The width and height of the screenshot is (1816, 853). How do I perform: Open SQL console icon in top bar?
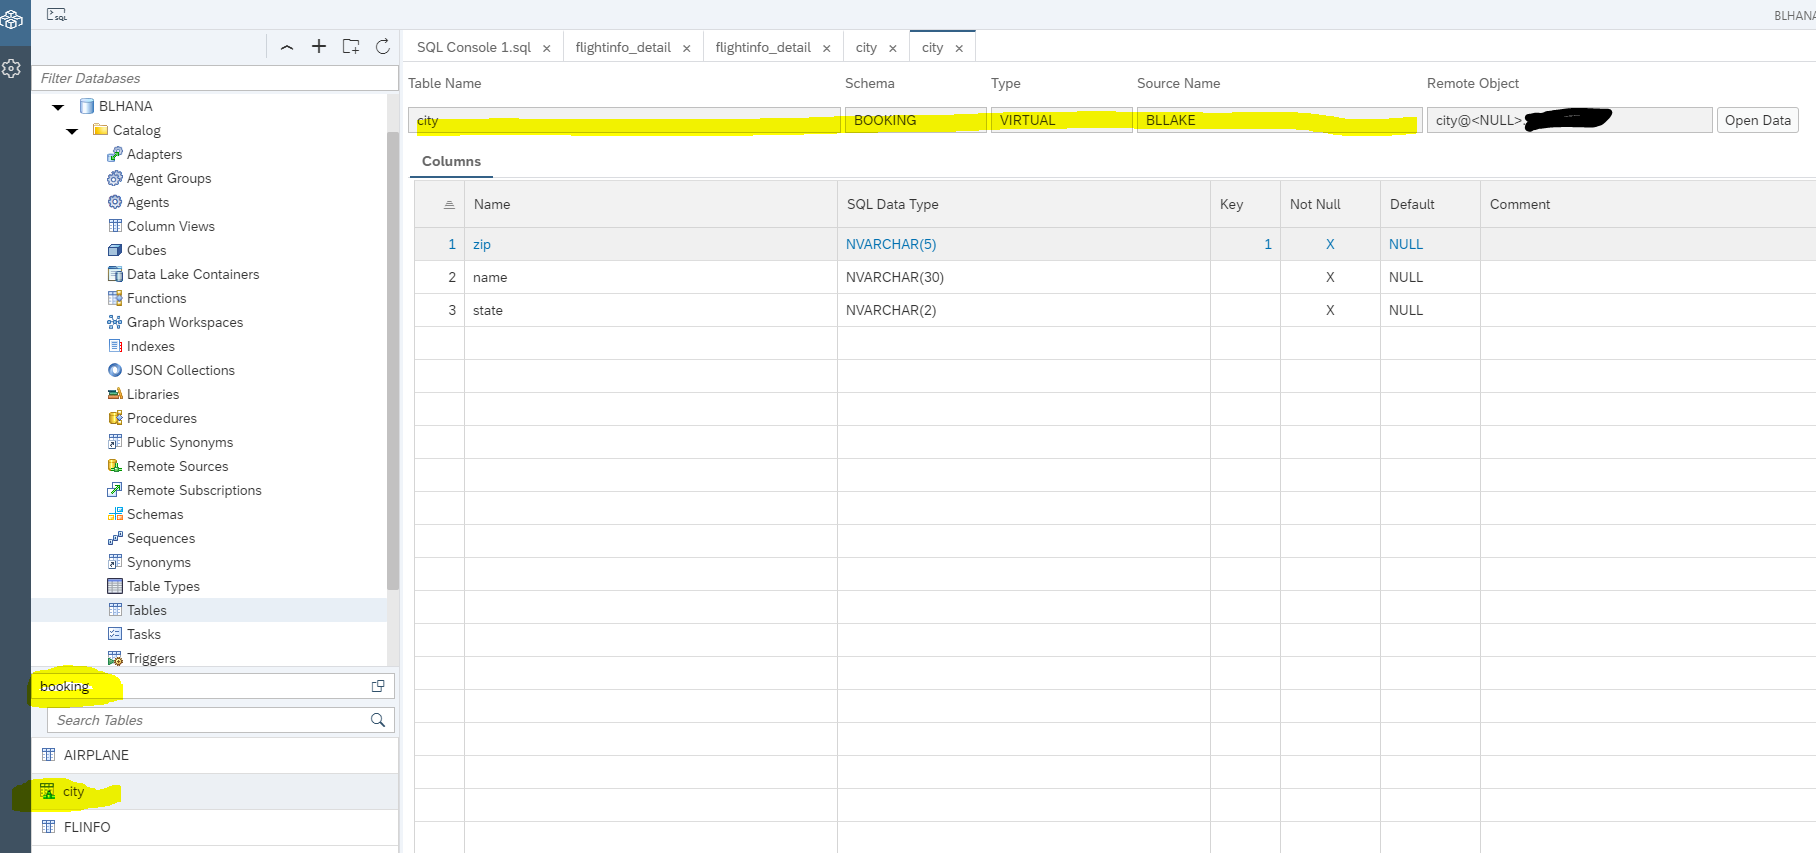coord(57,14)
